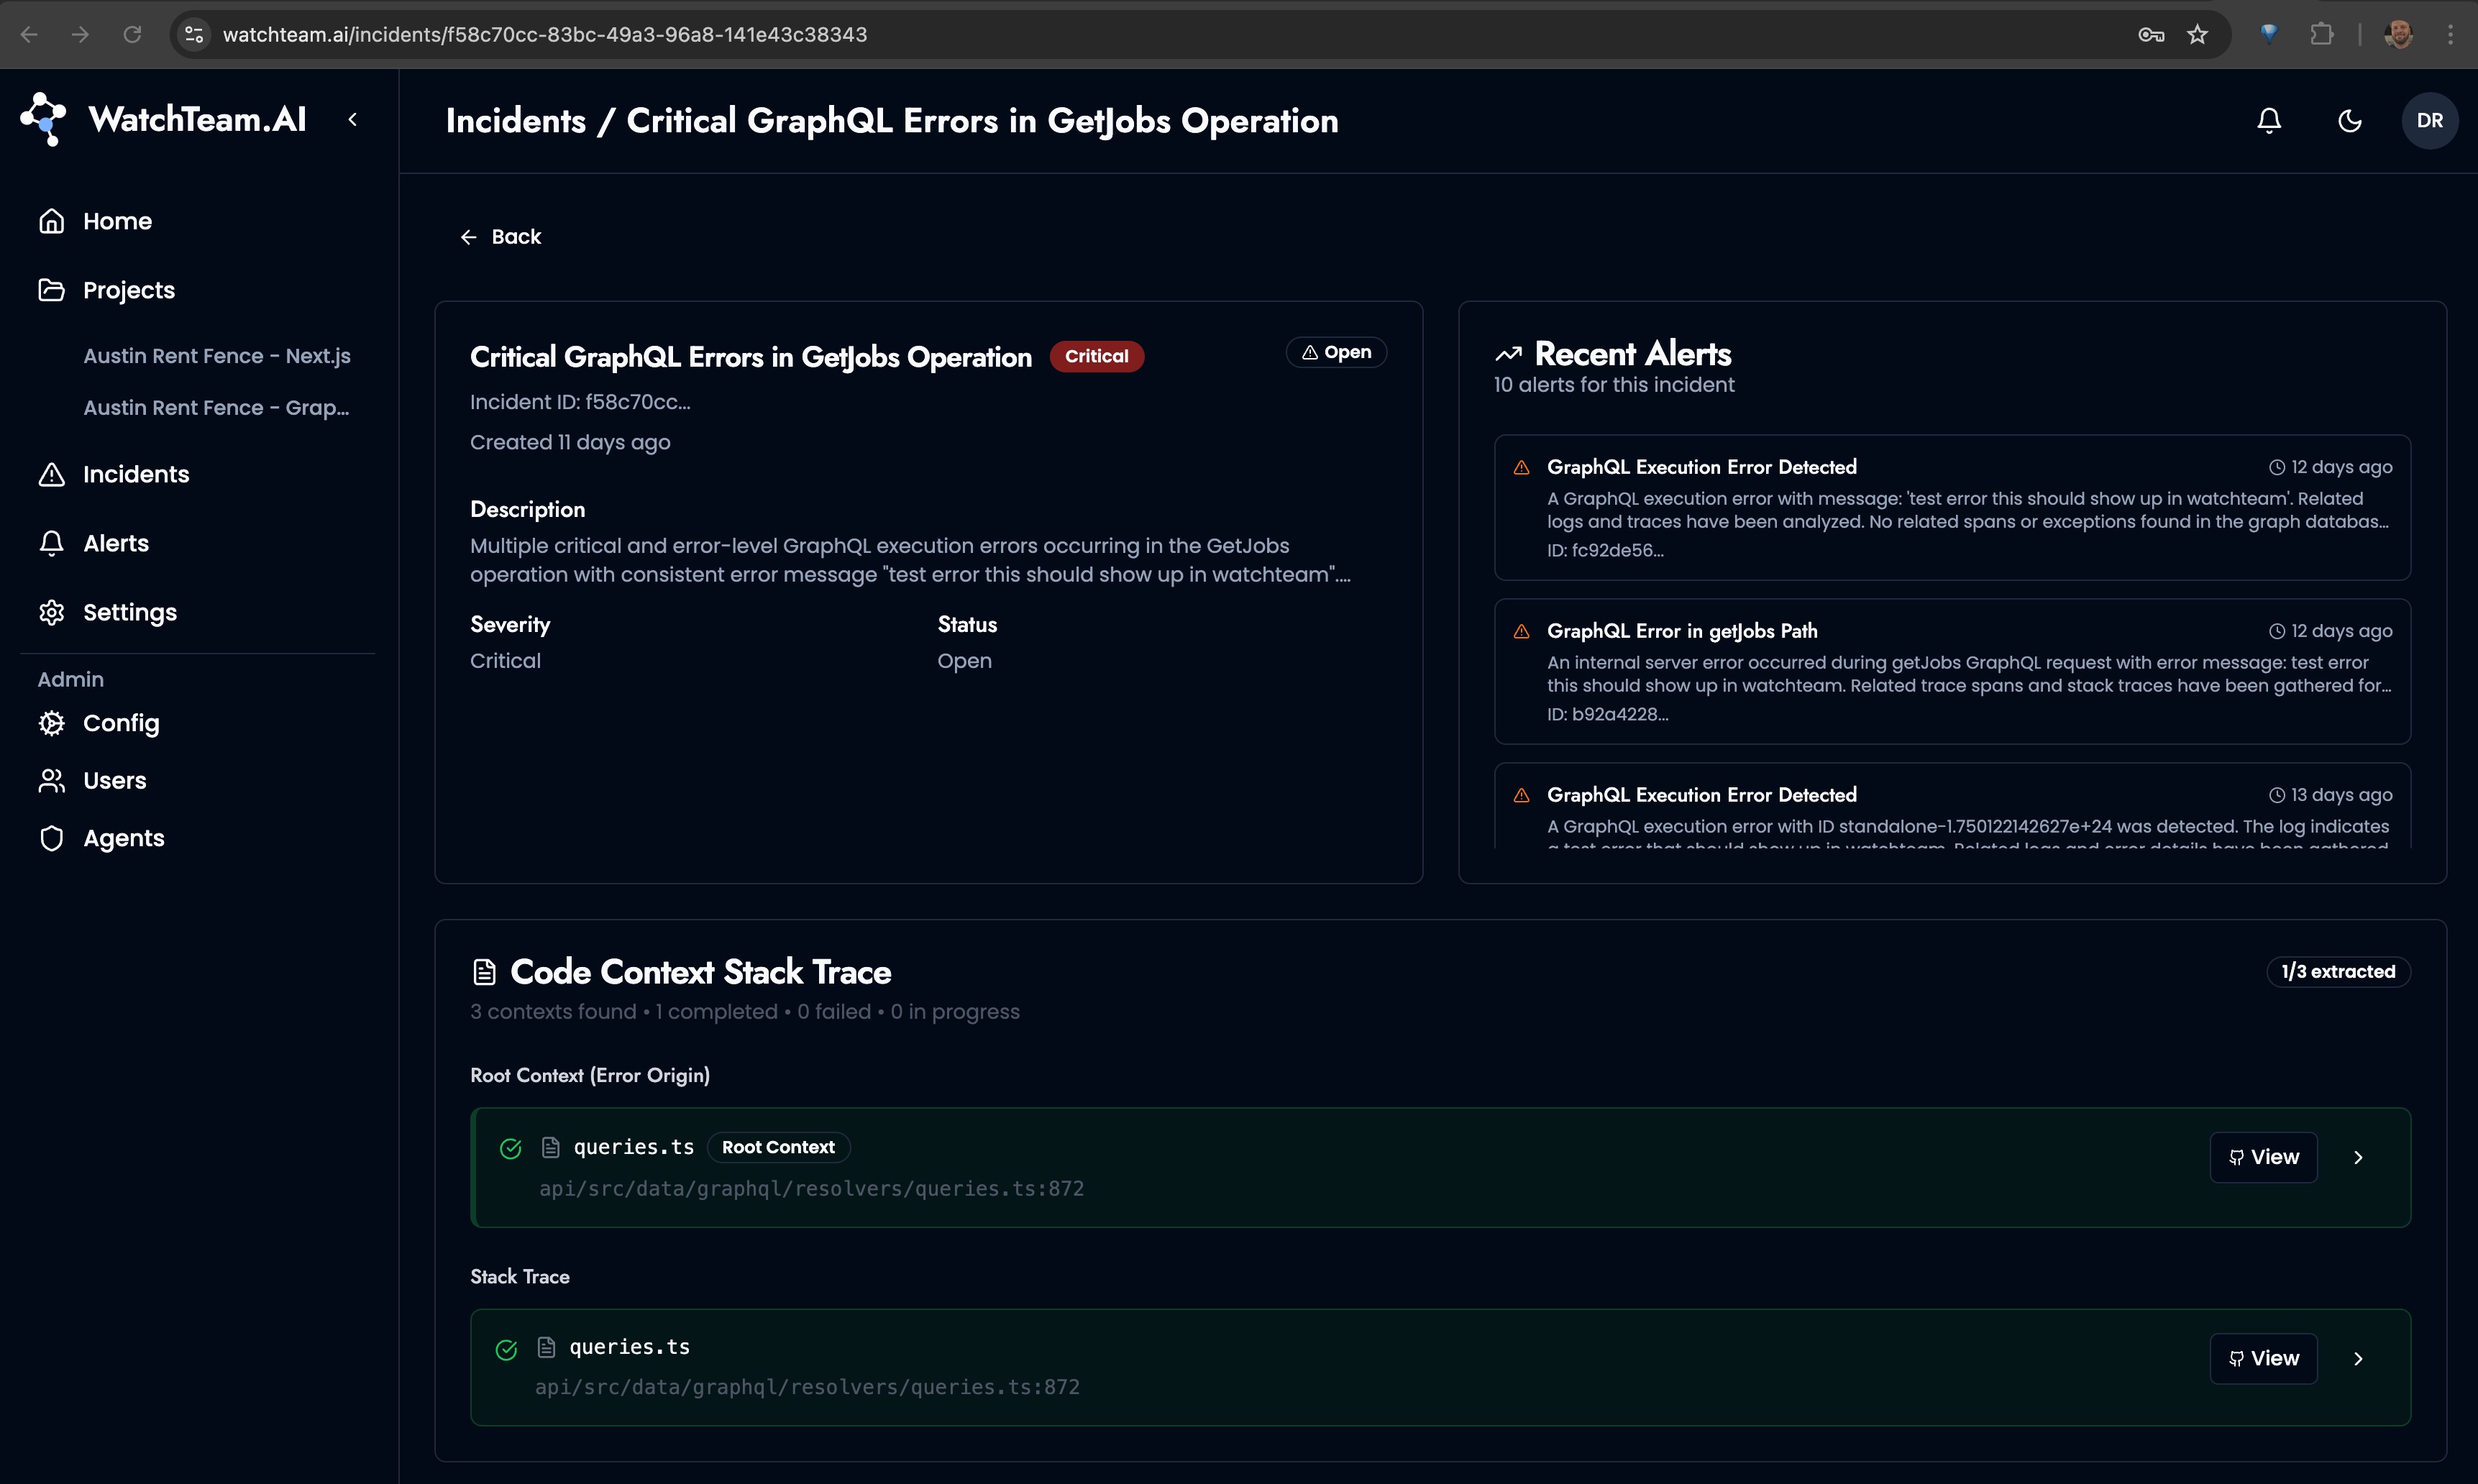View the Root Context queries.ts file
Screen dimensions: 2478x1484
pos(2263,1157)
